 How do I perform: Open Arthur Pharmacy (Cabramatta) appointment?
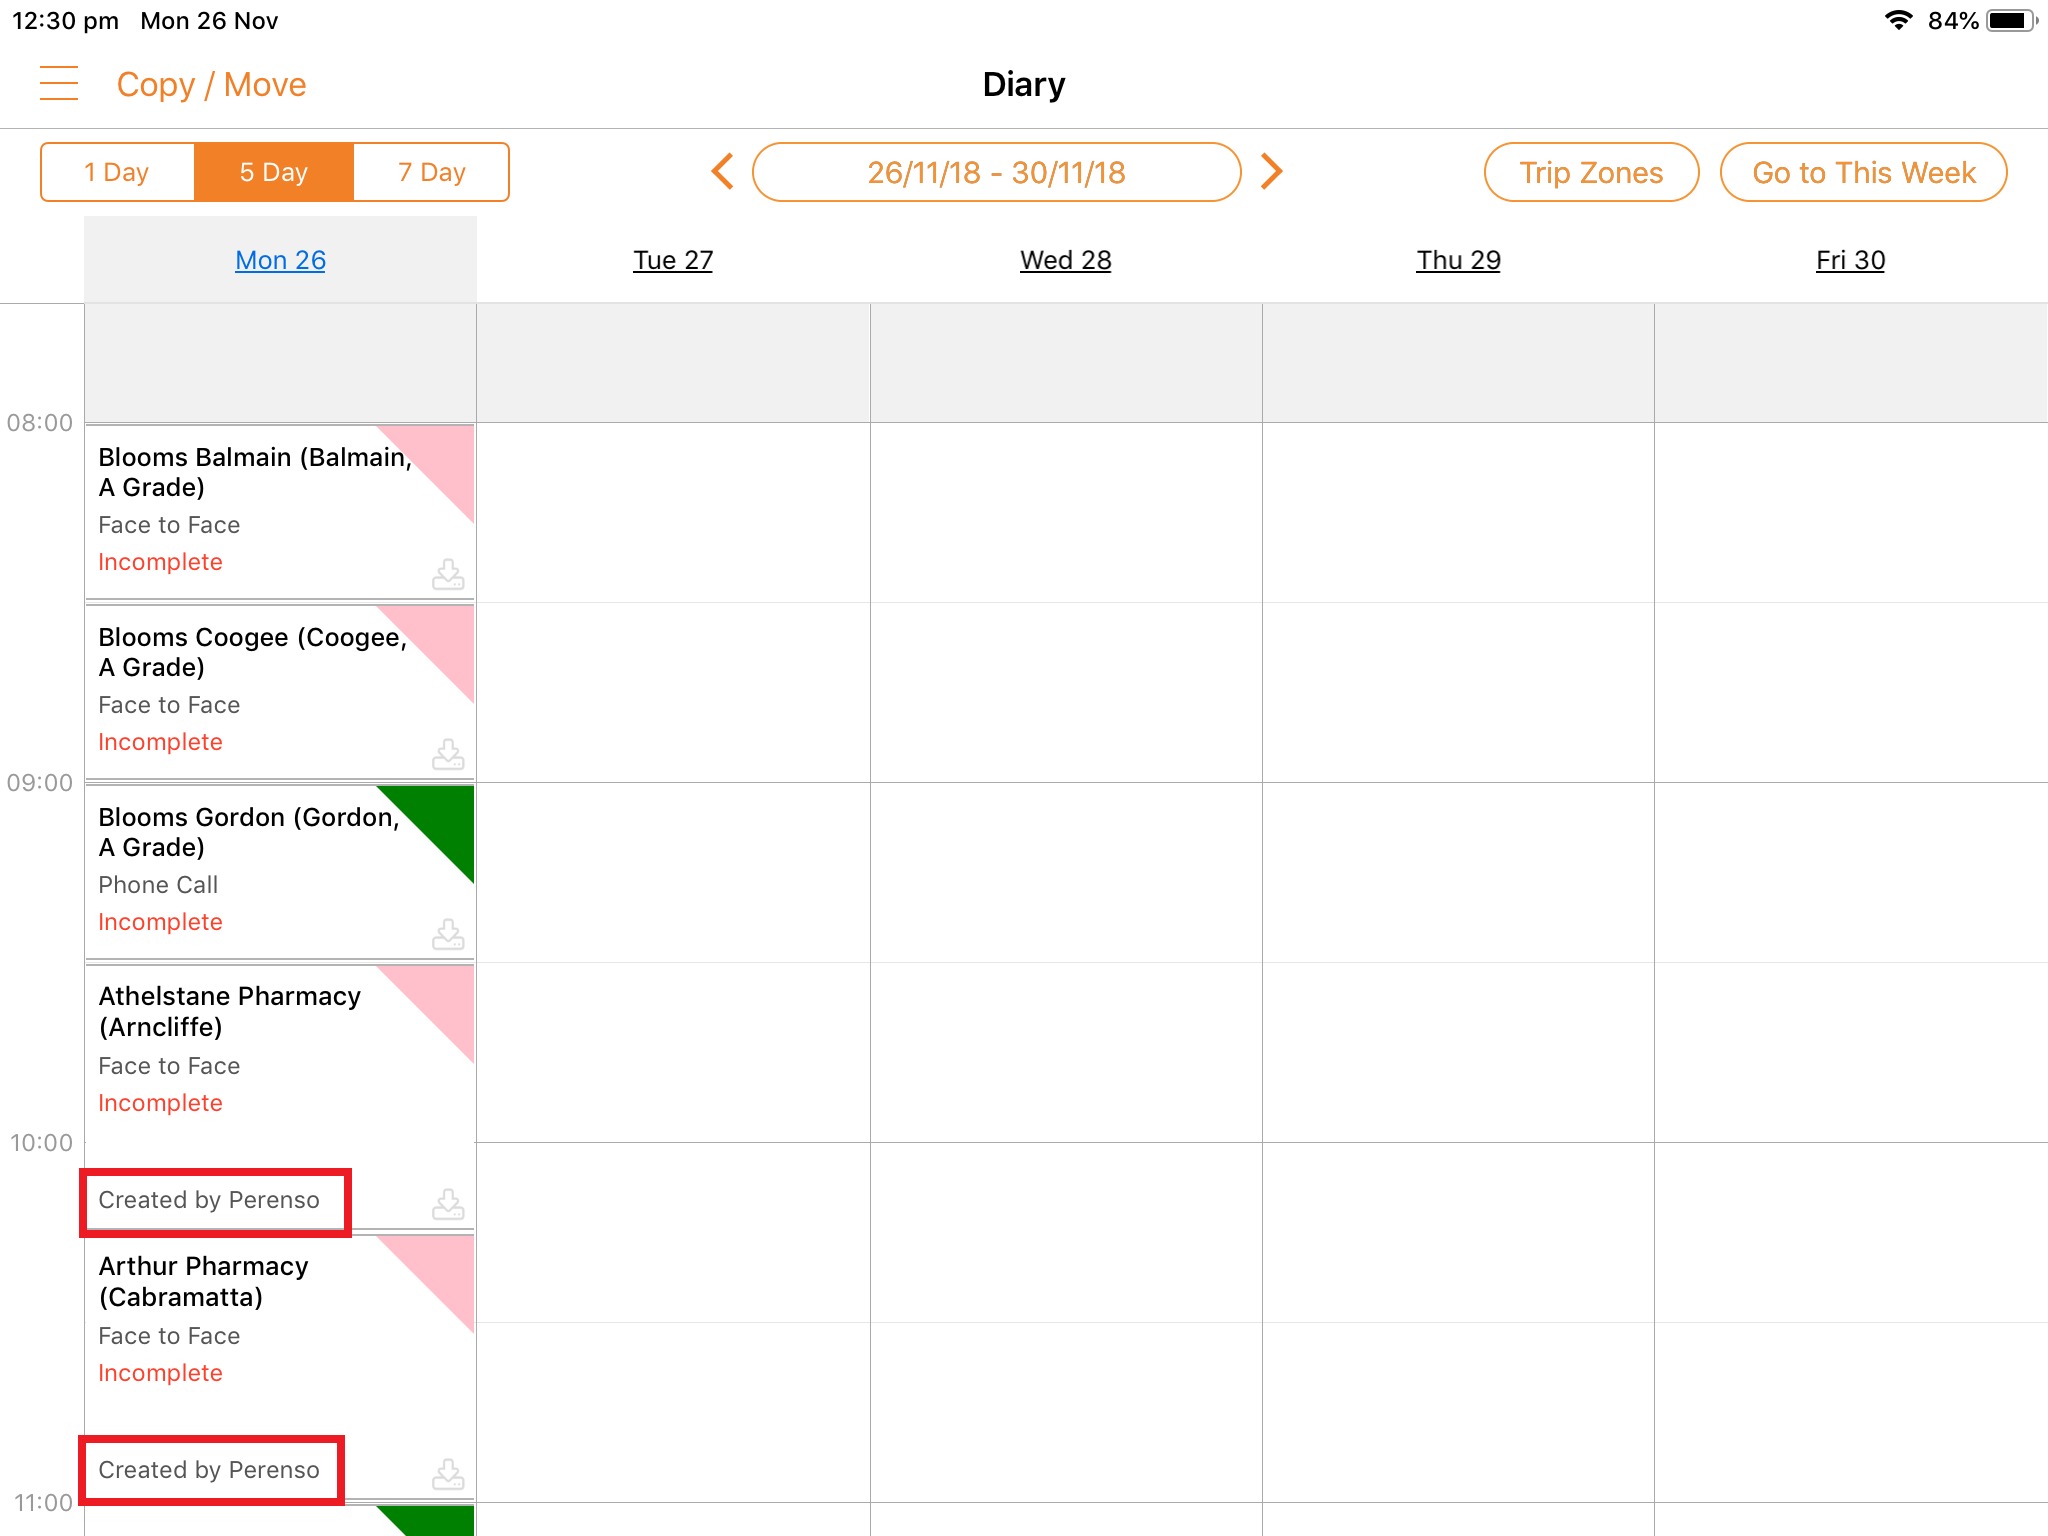pyautogui.click(x=280, y=1367)
